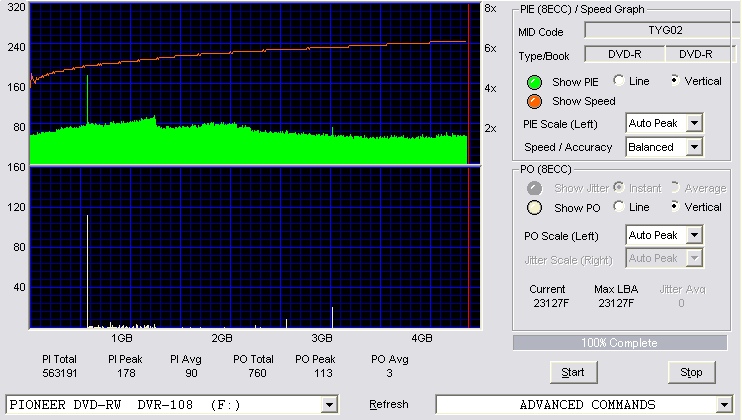Toggle the greyed Show Jitter indicator
Viewport: 742px width, 420px height.
tap(534, 188)
